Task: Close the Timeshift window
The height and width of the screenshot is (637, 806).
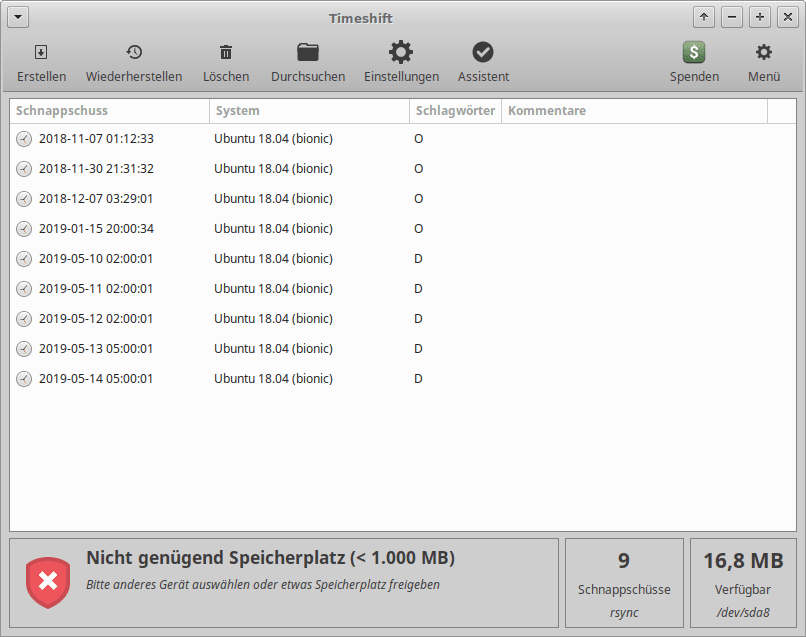Action: (787, 17)
